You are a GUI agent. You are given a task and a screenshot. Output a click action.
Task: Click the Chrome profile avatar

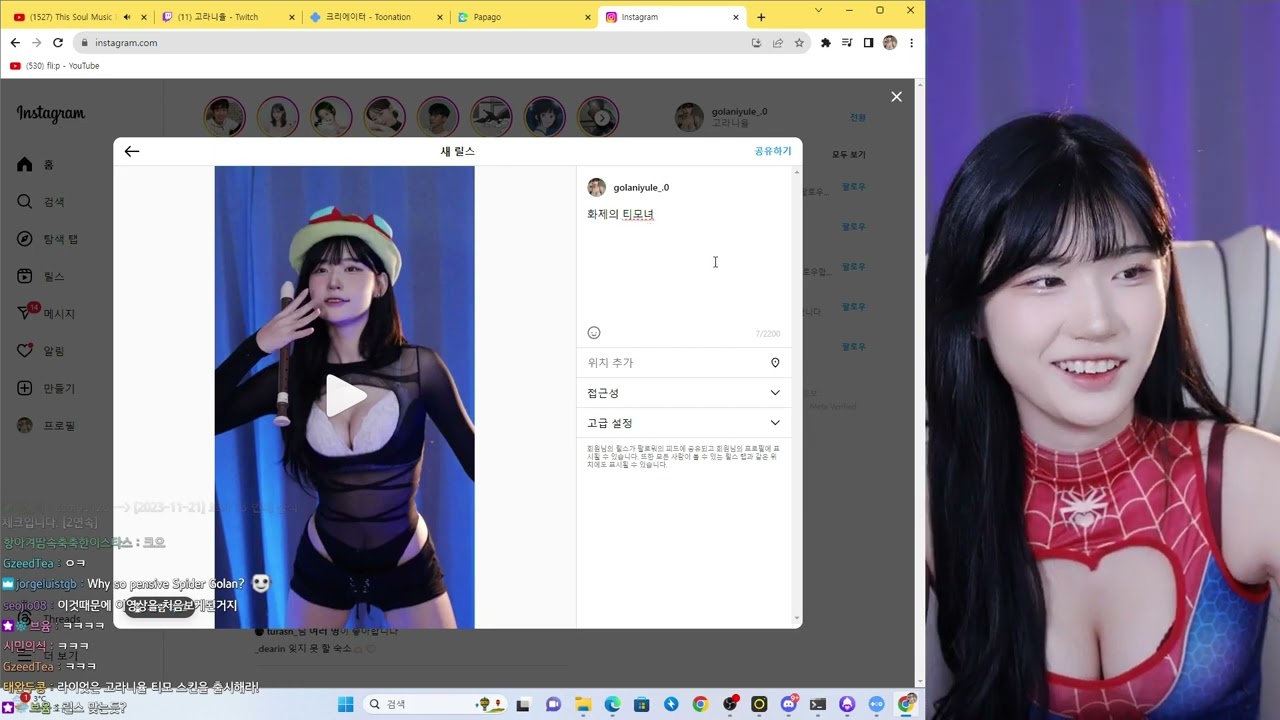tap(890, 43)
